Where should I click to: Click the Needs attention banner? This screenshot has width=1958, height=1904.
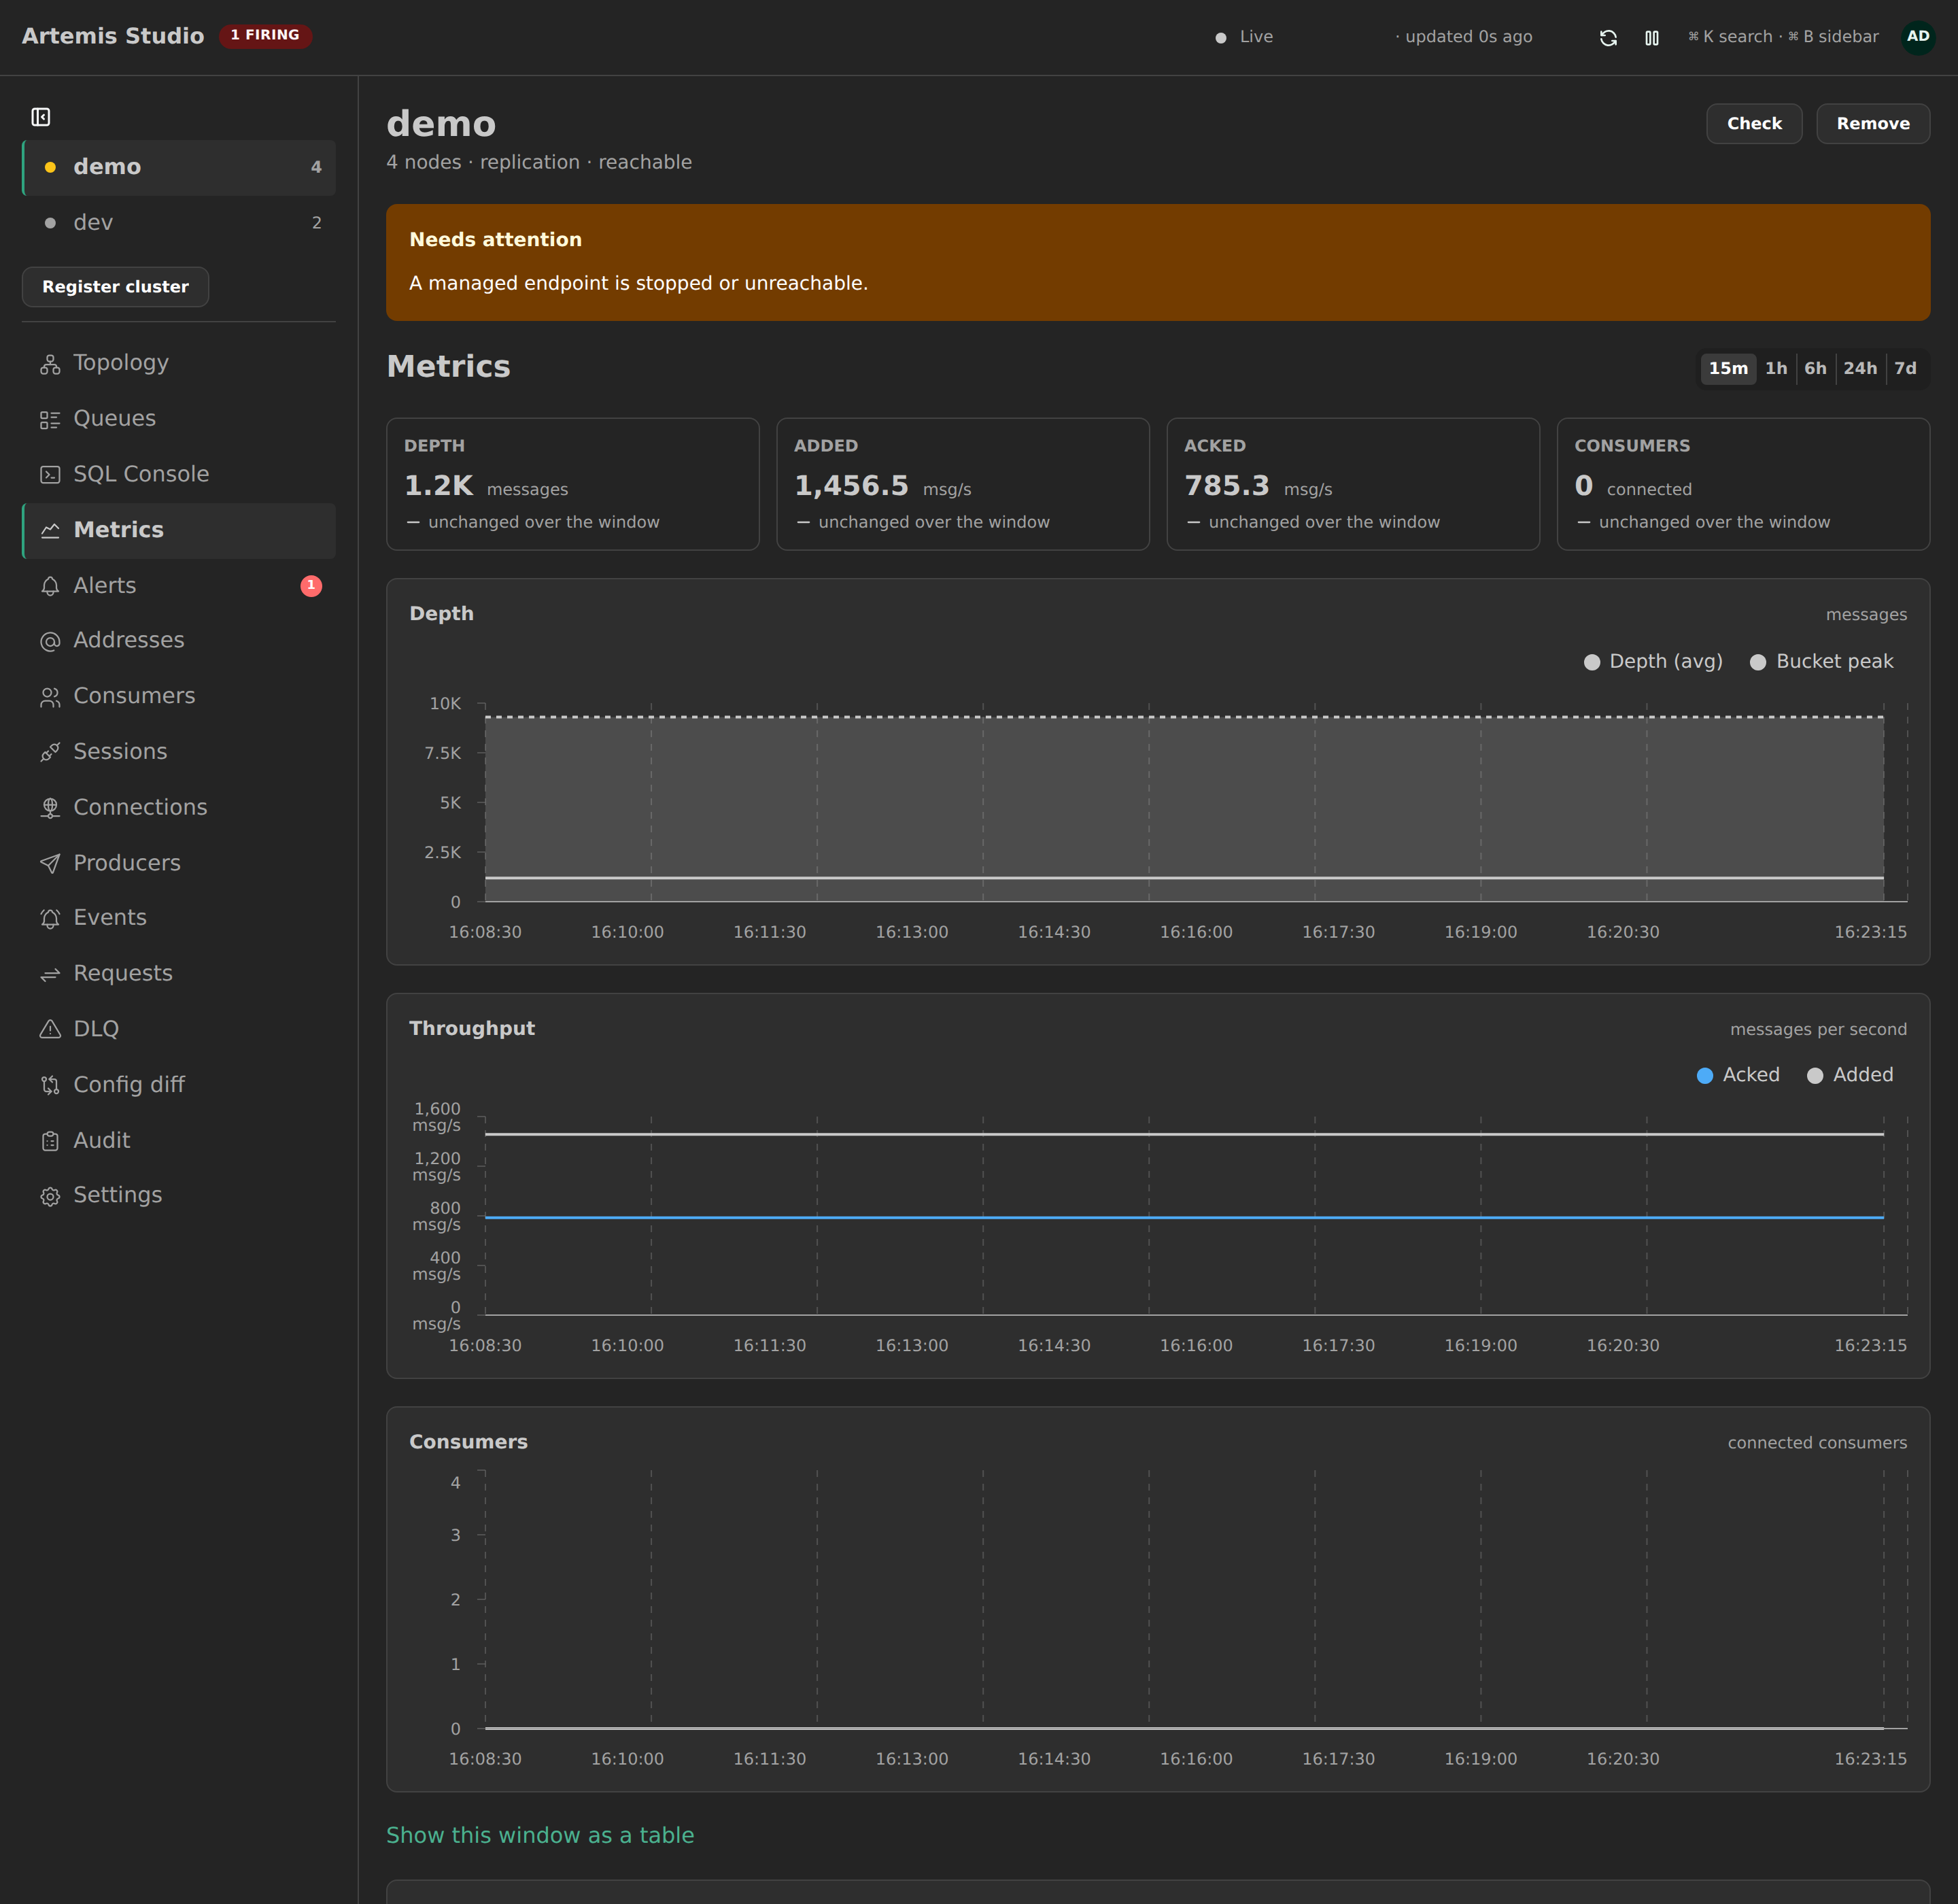click(1158, 262)
